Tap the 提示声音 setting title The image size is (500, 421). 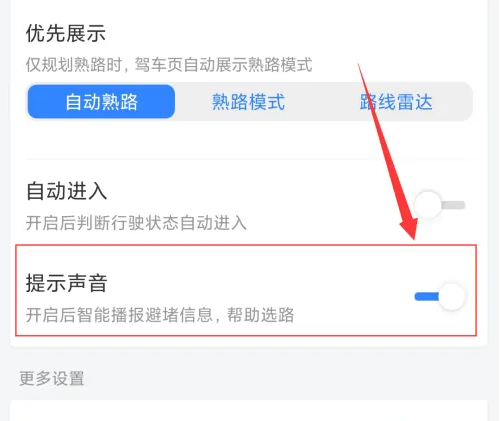(x=66, y=283)
